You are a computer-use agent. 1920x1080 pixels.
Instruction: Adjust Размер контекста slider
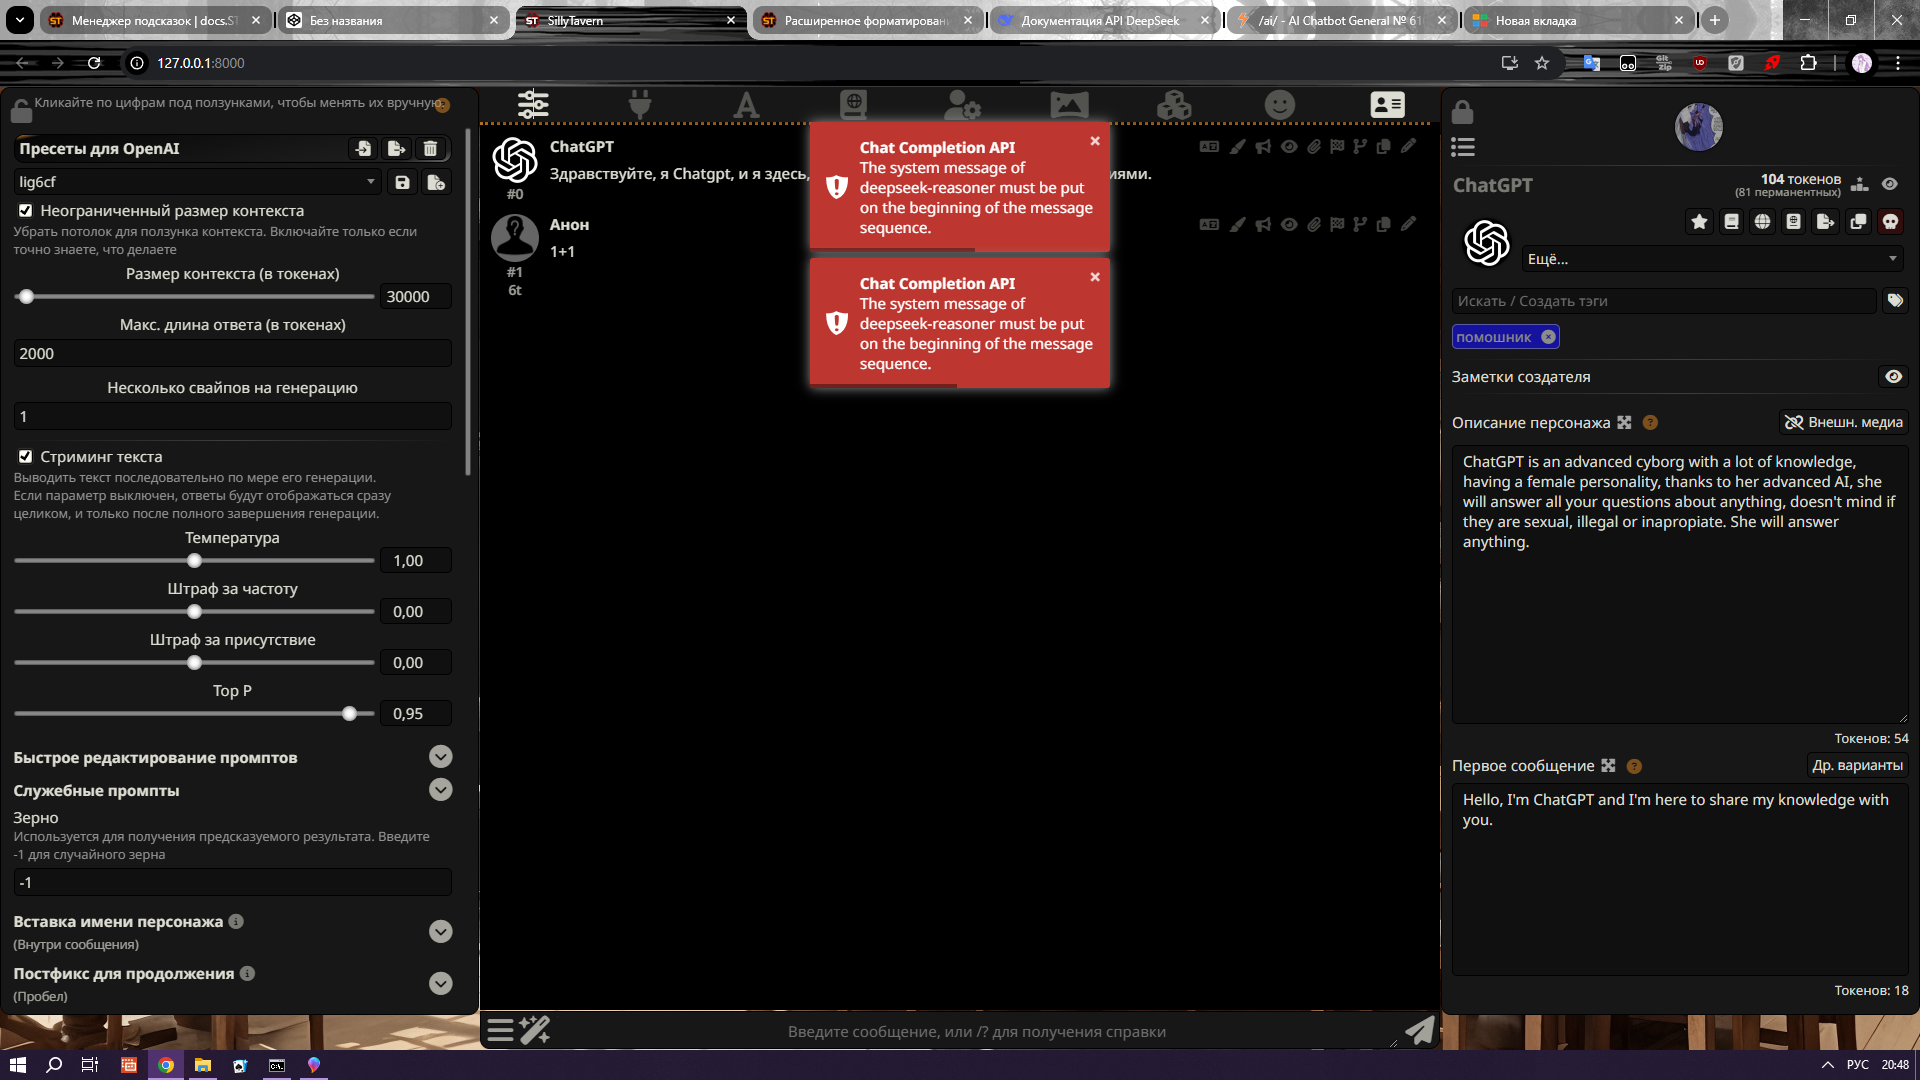click(x=194, y=297)
